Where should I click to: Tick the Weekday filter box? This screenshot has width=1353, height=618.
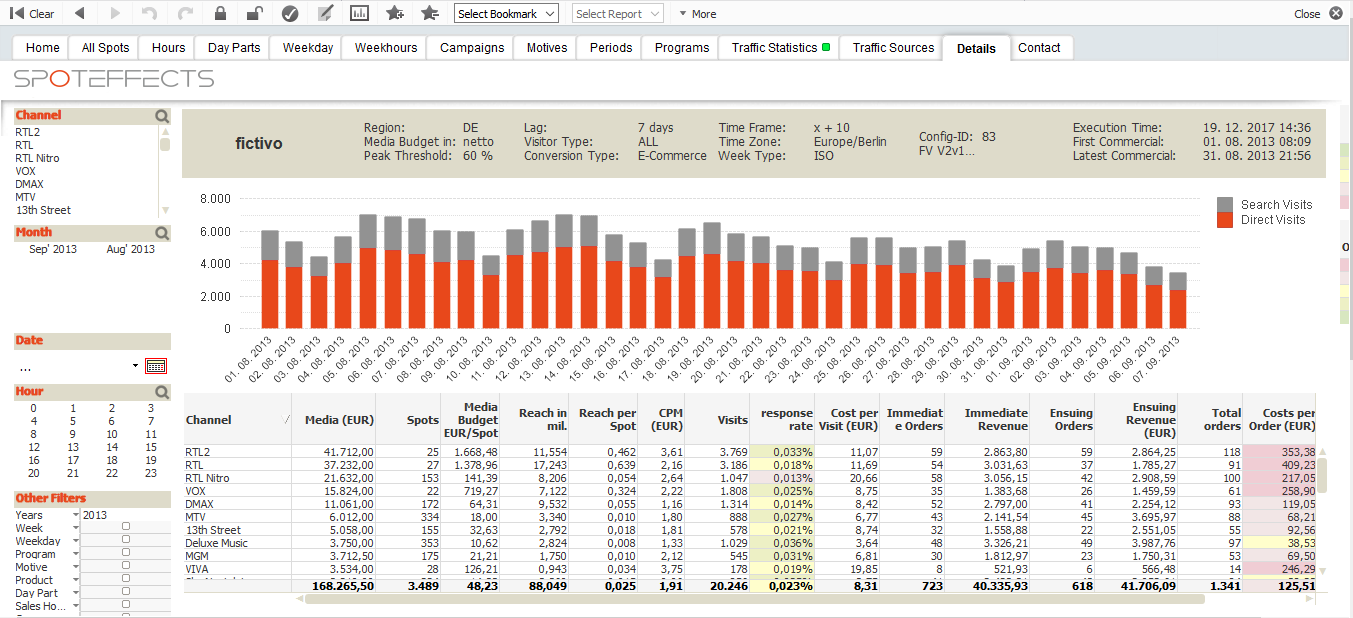(x=126, y=539)
